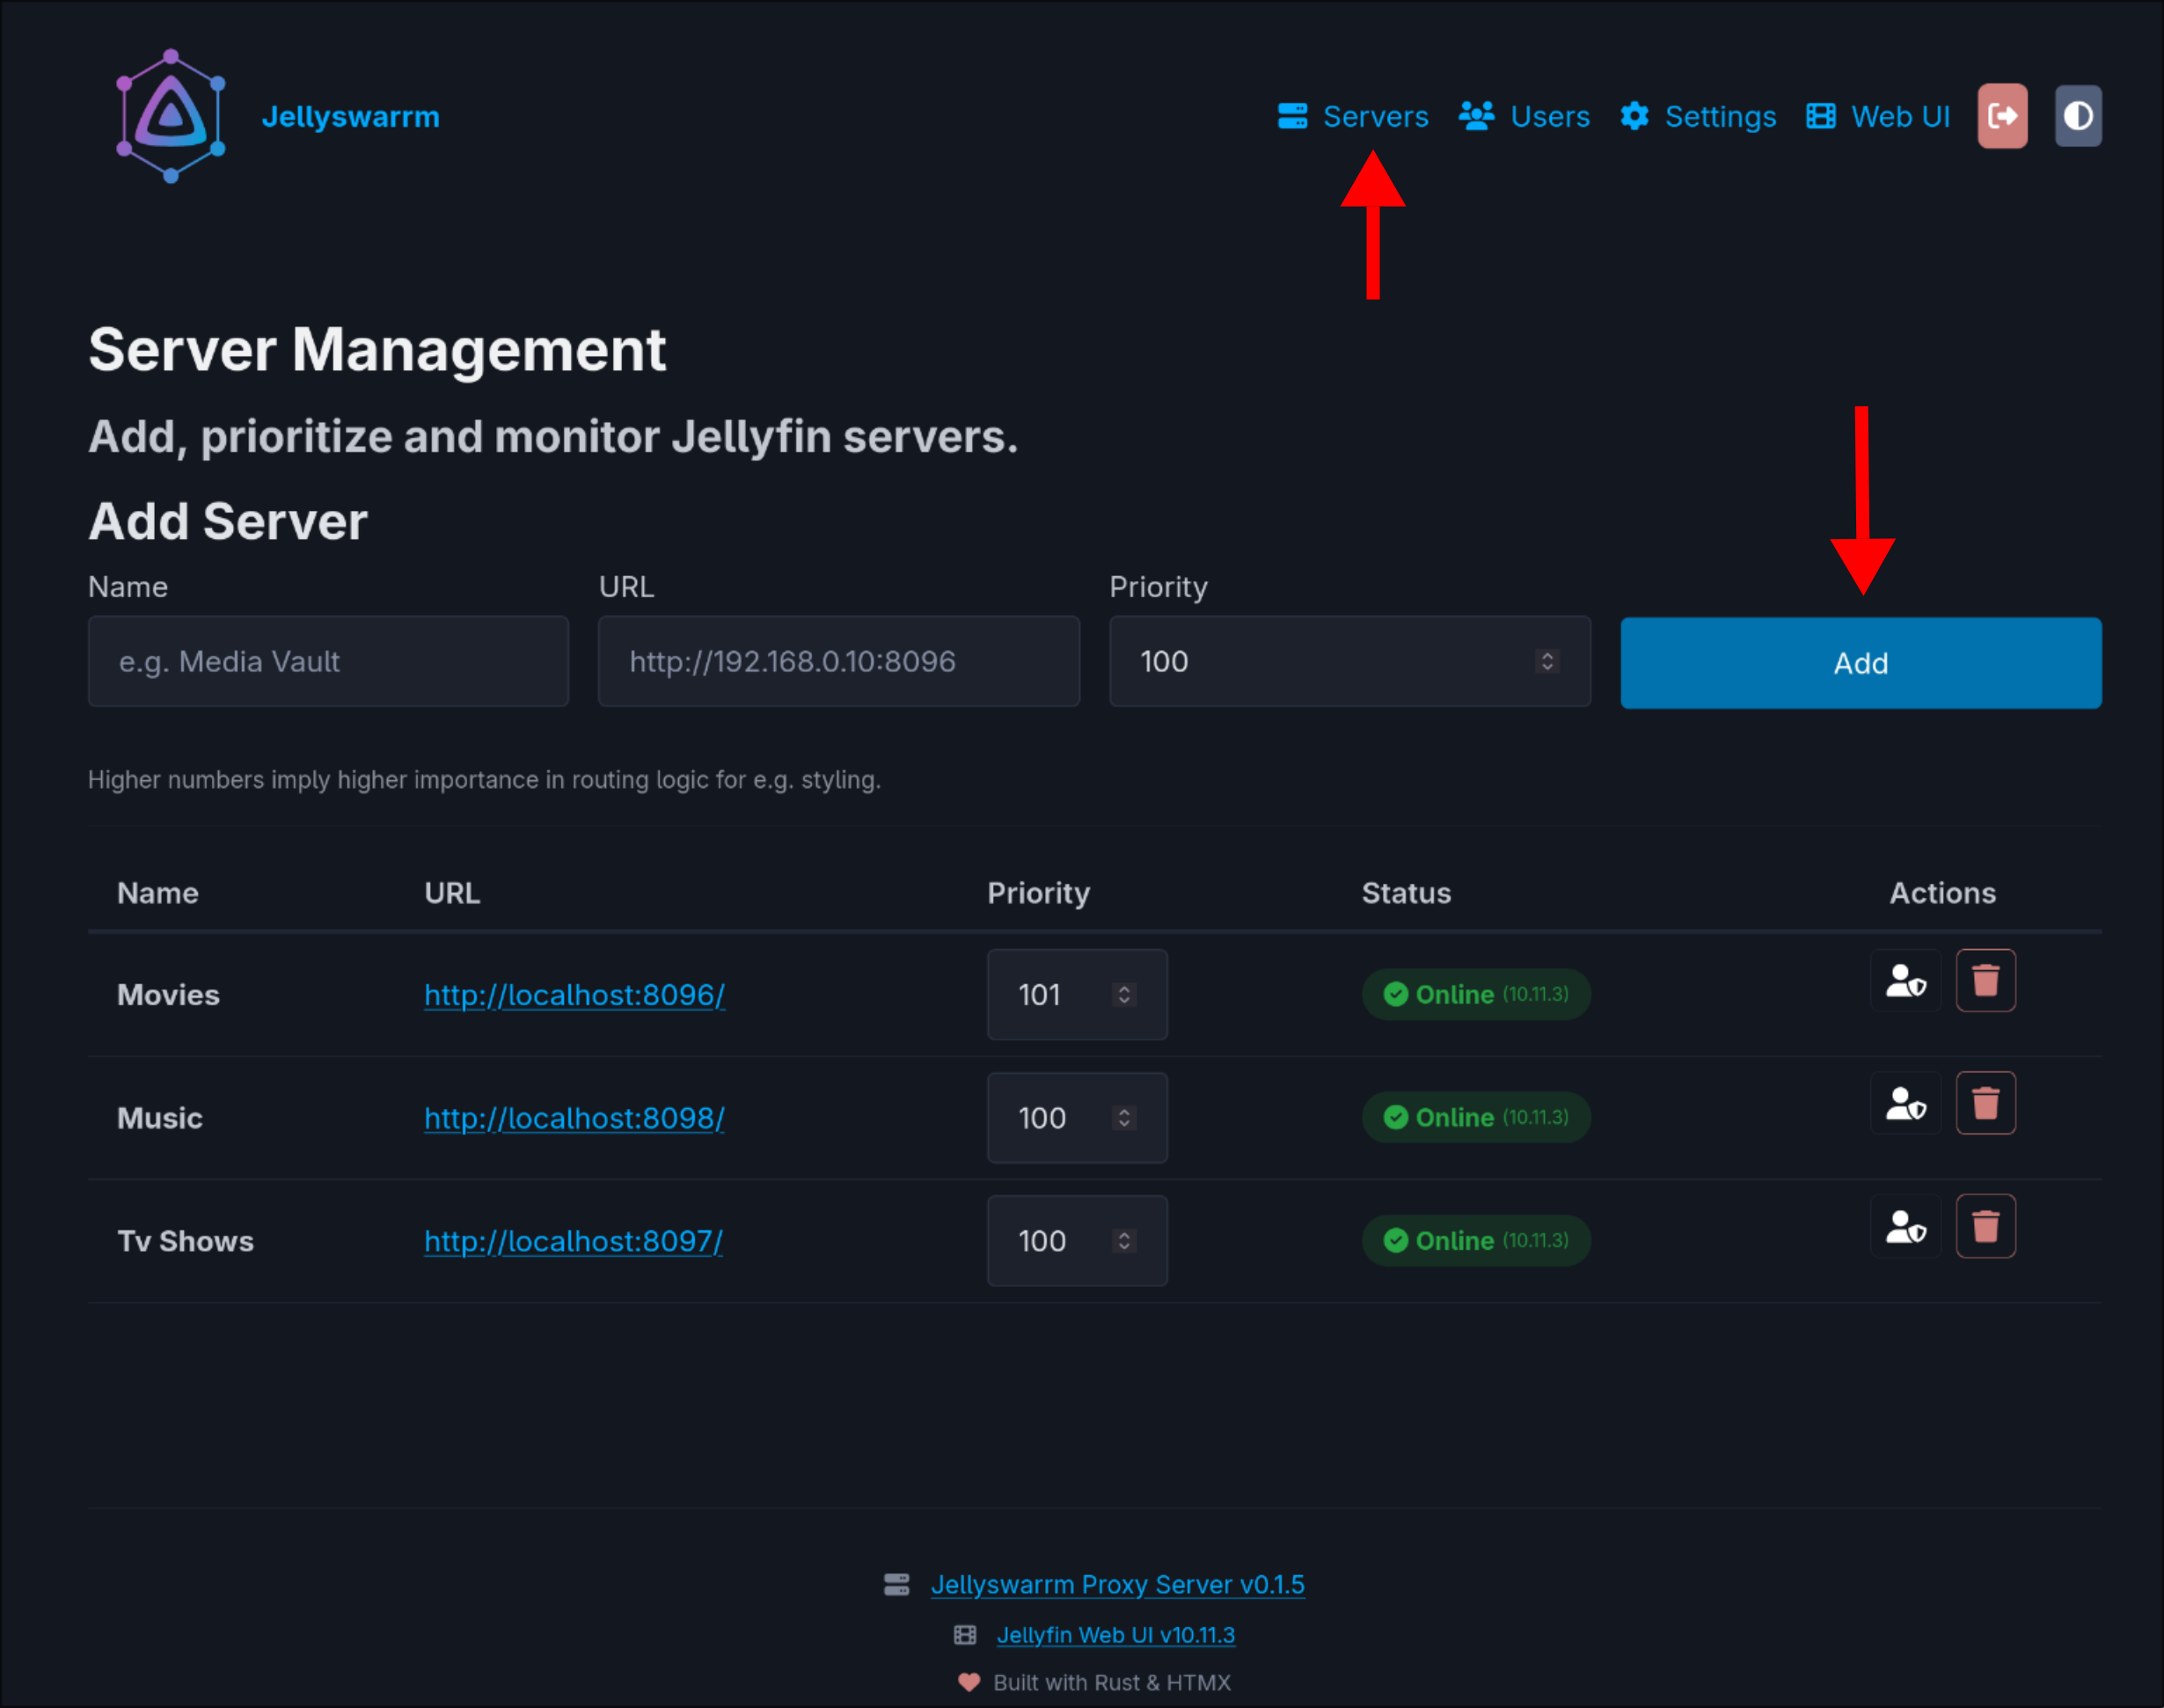Delete the Movies server with trash icon
2164x1708 pixels.
coord(1985,981)
